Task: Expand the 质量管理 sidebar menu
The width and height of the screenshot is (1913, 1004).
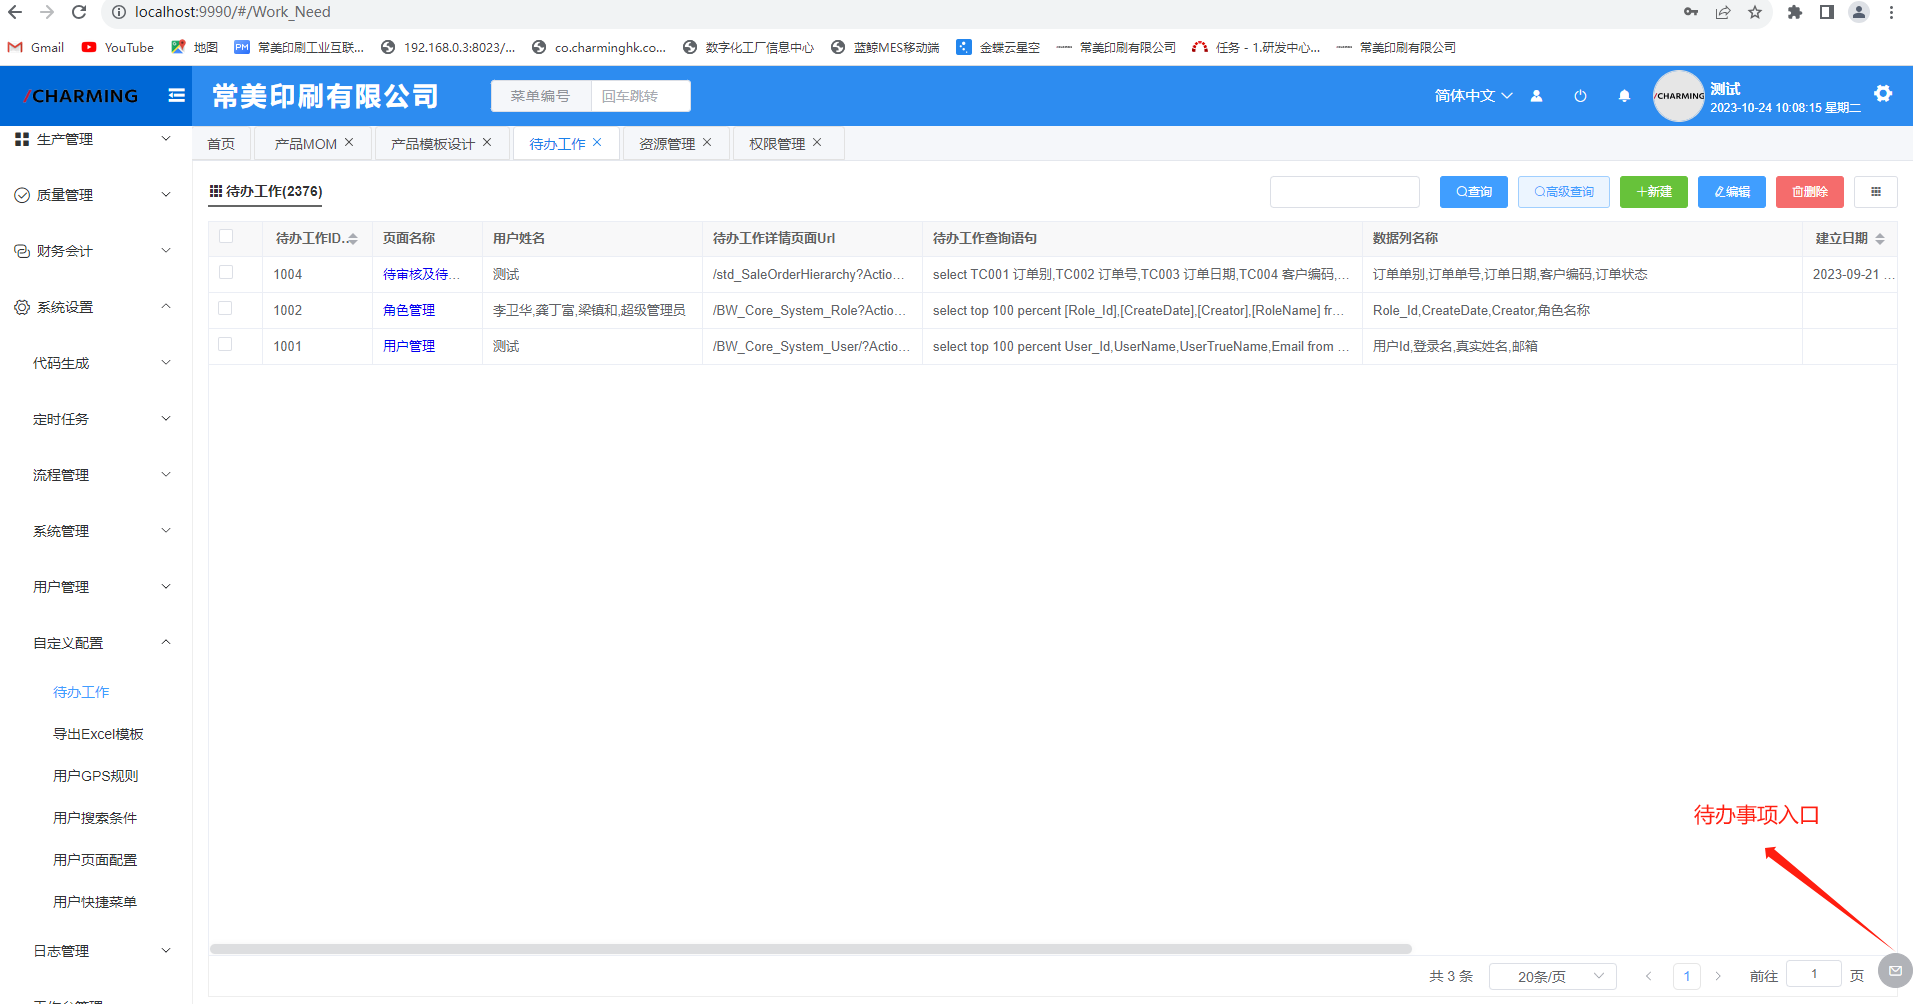Action: (x=96, y=195)
